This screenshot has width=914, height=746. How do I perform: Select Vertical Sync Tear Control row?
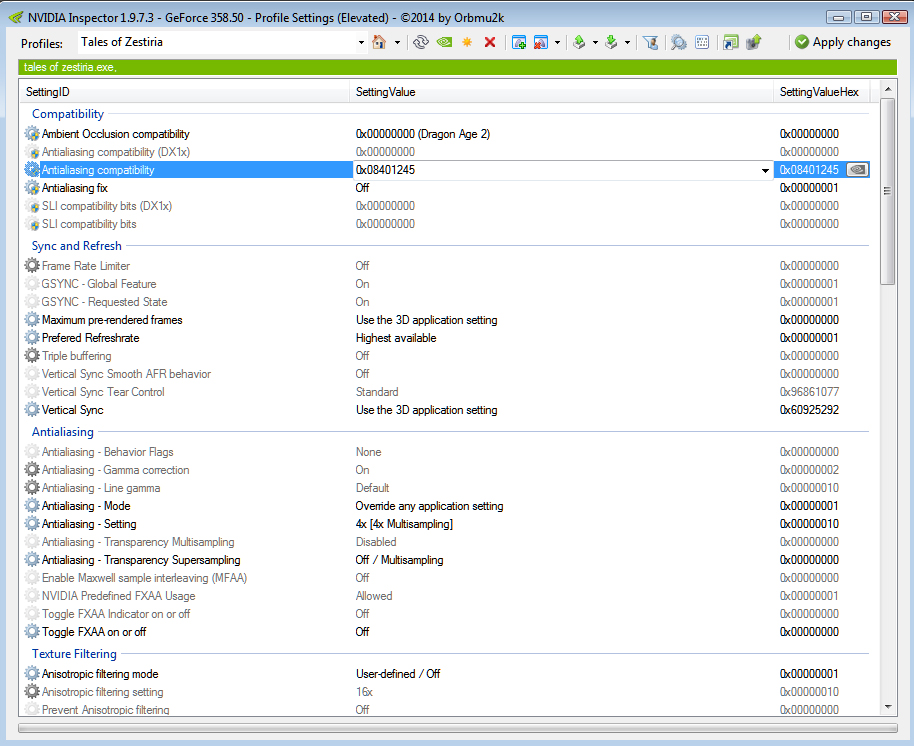click(x=447, y=392)
